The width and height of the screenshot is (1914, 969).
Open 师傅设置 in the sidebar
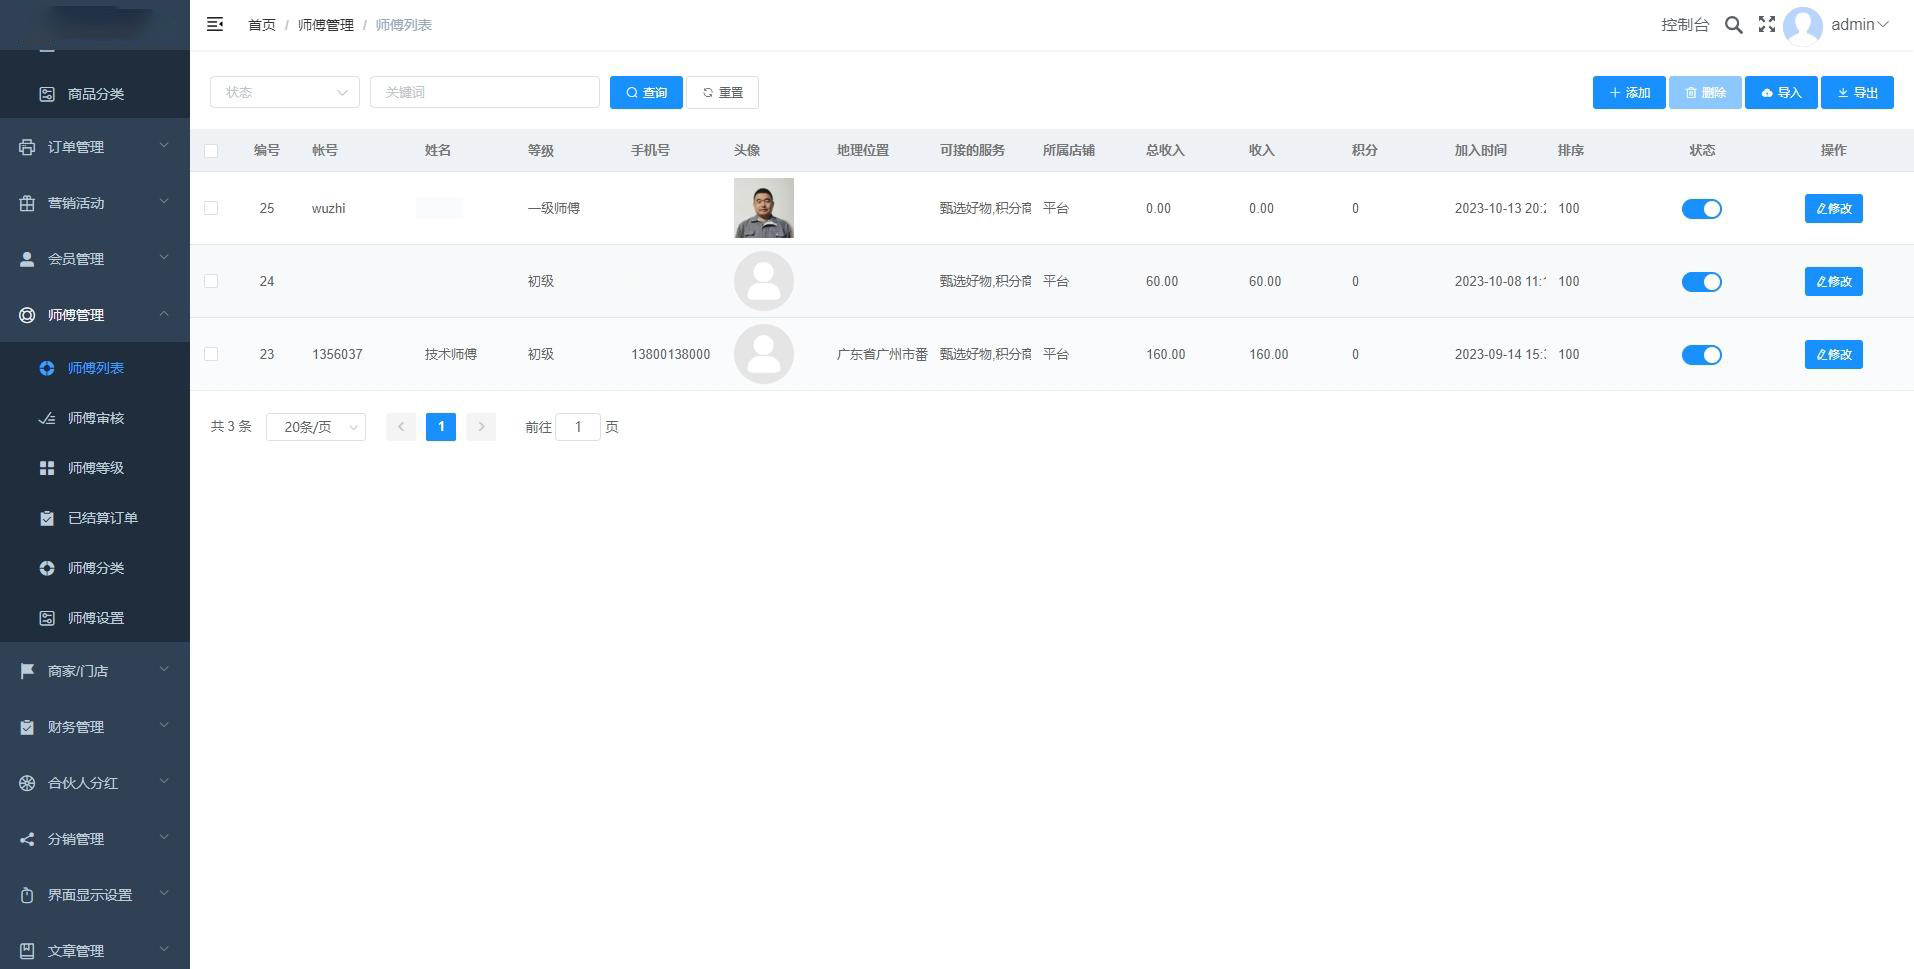(x=95, y=618)
